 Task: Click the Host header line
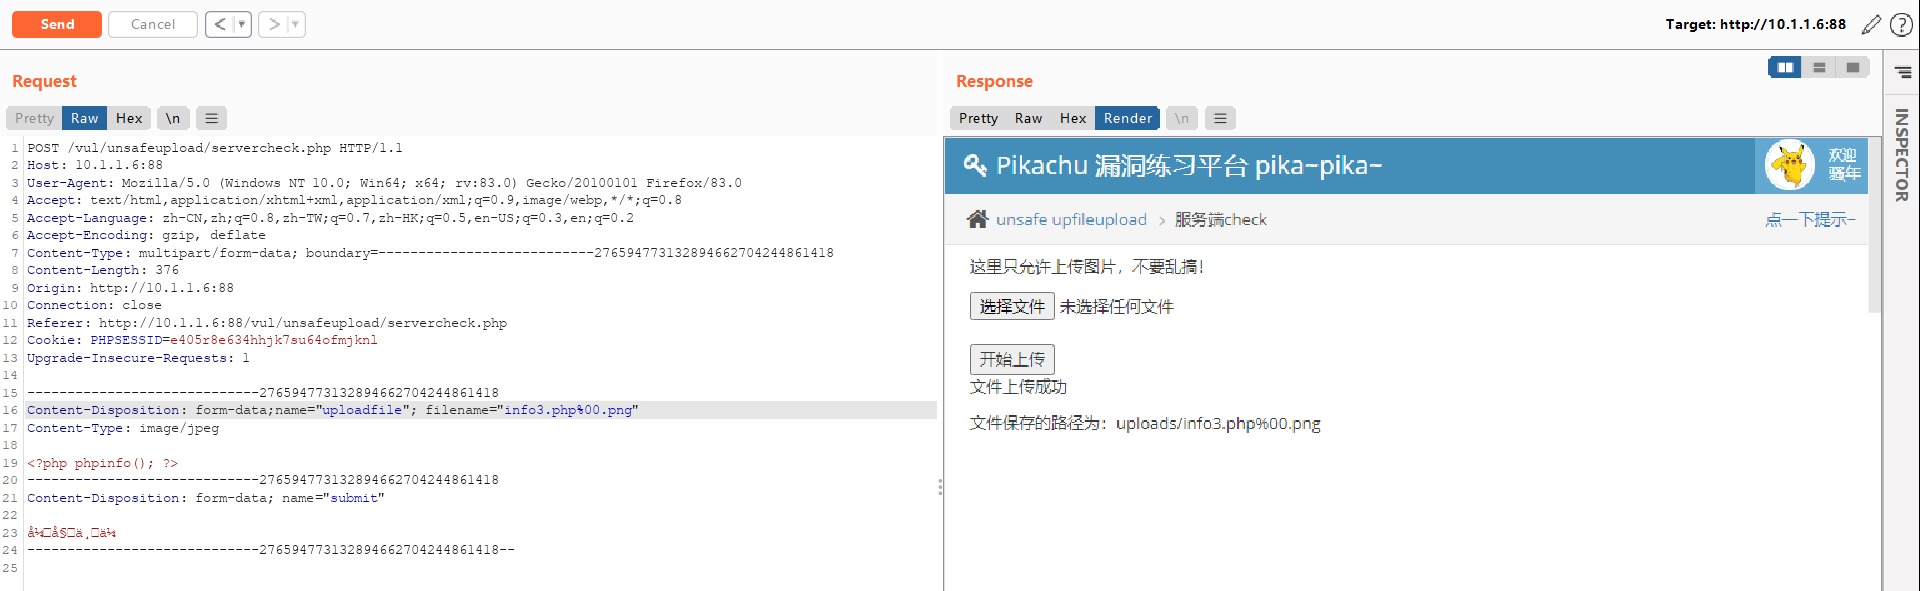pos(95,165)
